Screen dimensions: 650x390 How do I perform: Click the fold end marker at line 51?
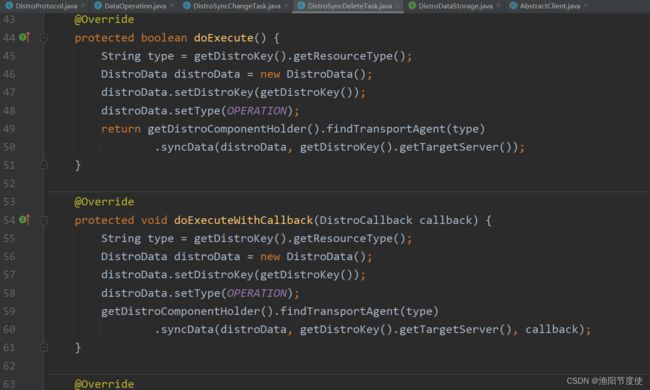pyautogui.click(x=44, y=165)
